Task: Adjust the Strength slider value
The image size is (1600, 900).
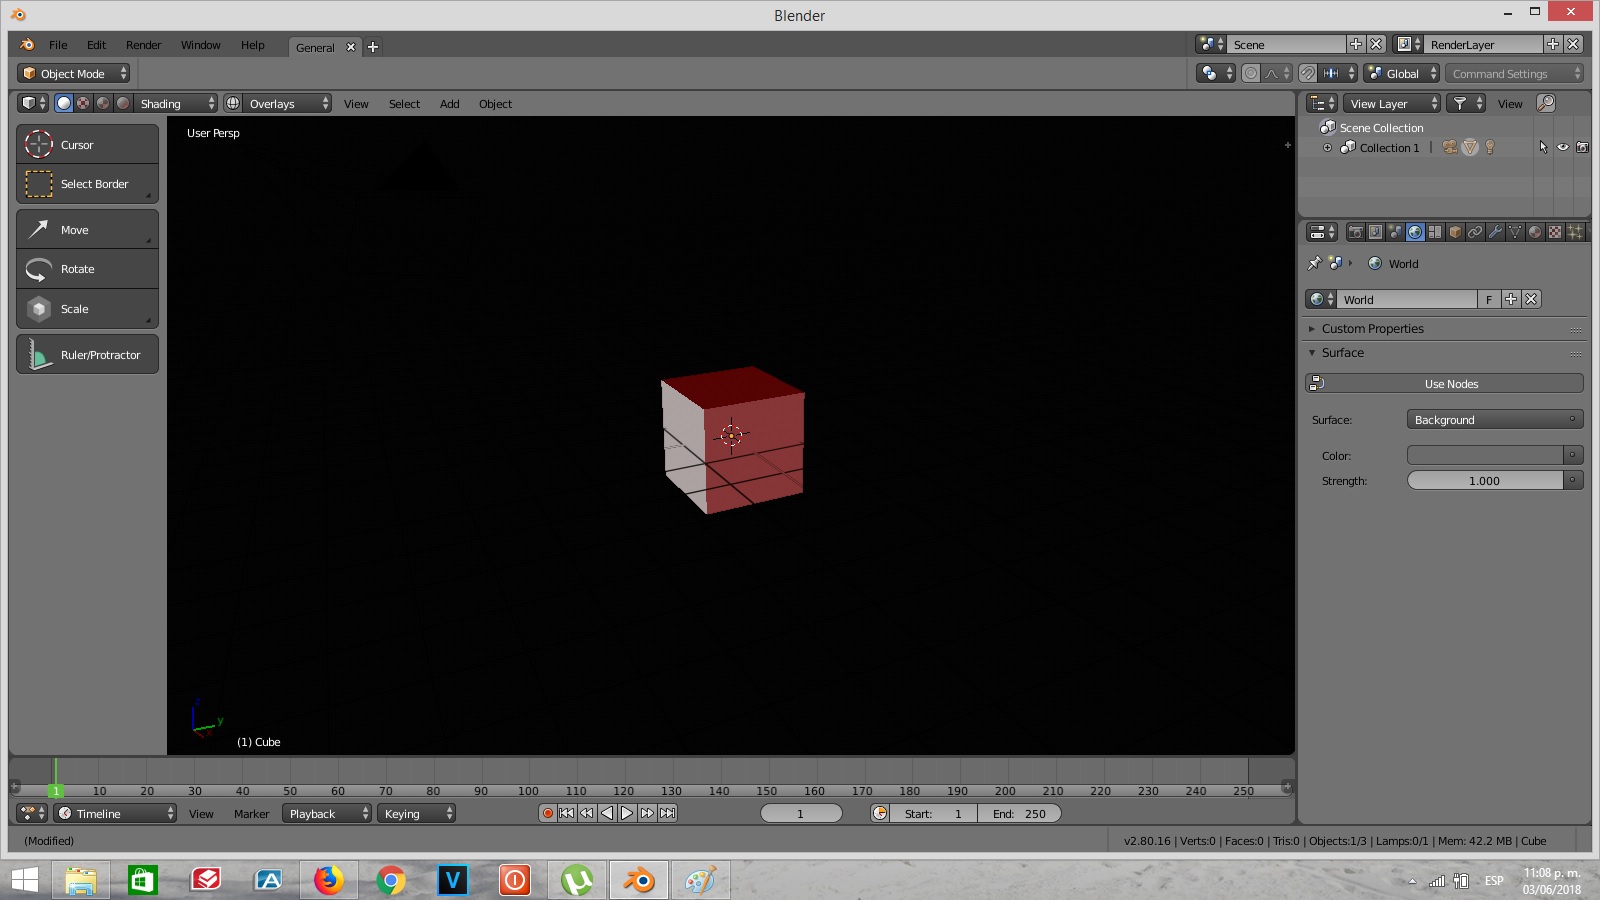Action: [x=1485, y=481]
